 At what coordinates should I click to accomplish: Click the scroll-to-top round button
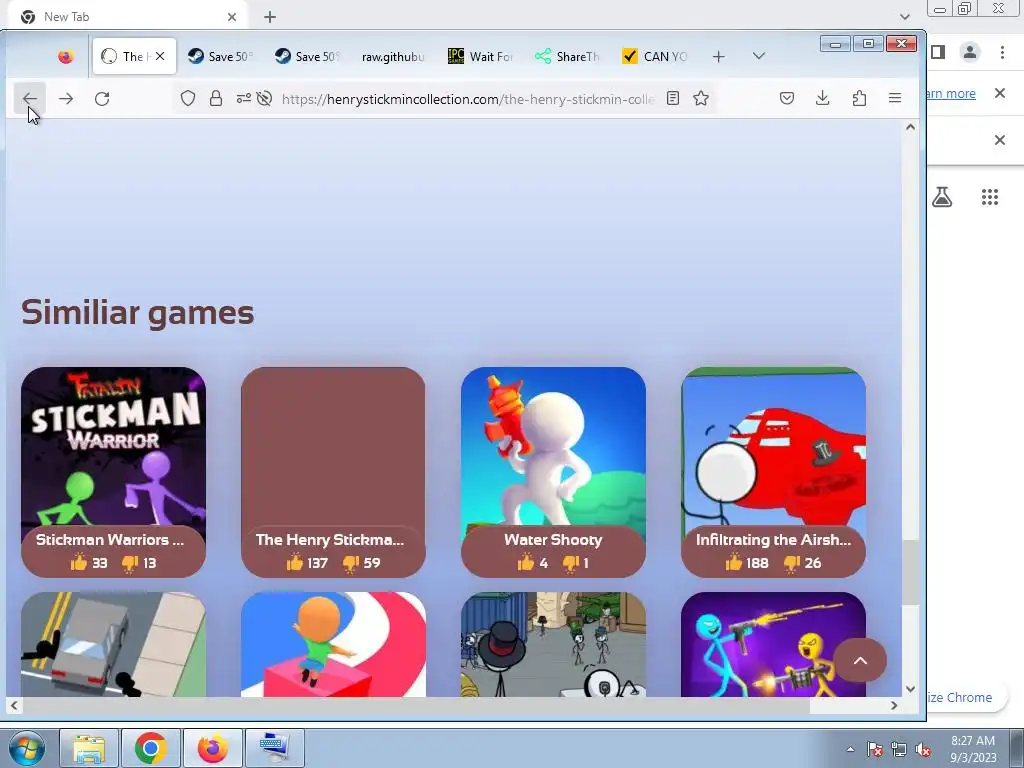coord(860,660)
